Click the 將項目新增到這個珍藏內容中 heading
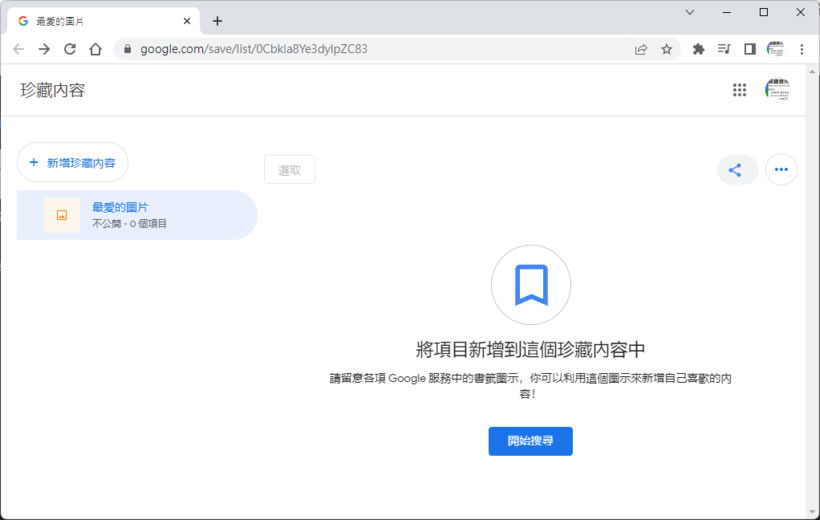This screenshot has width=820, height=520. coord(530,349)
